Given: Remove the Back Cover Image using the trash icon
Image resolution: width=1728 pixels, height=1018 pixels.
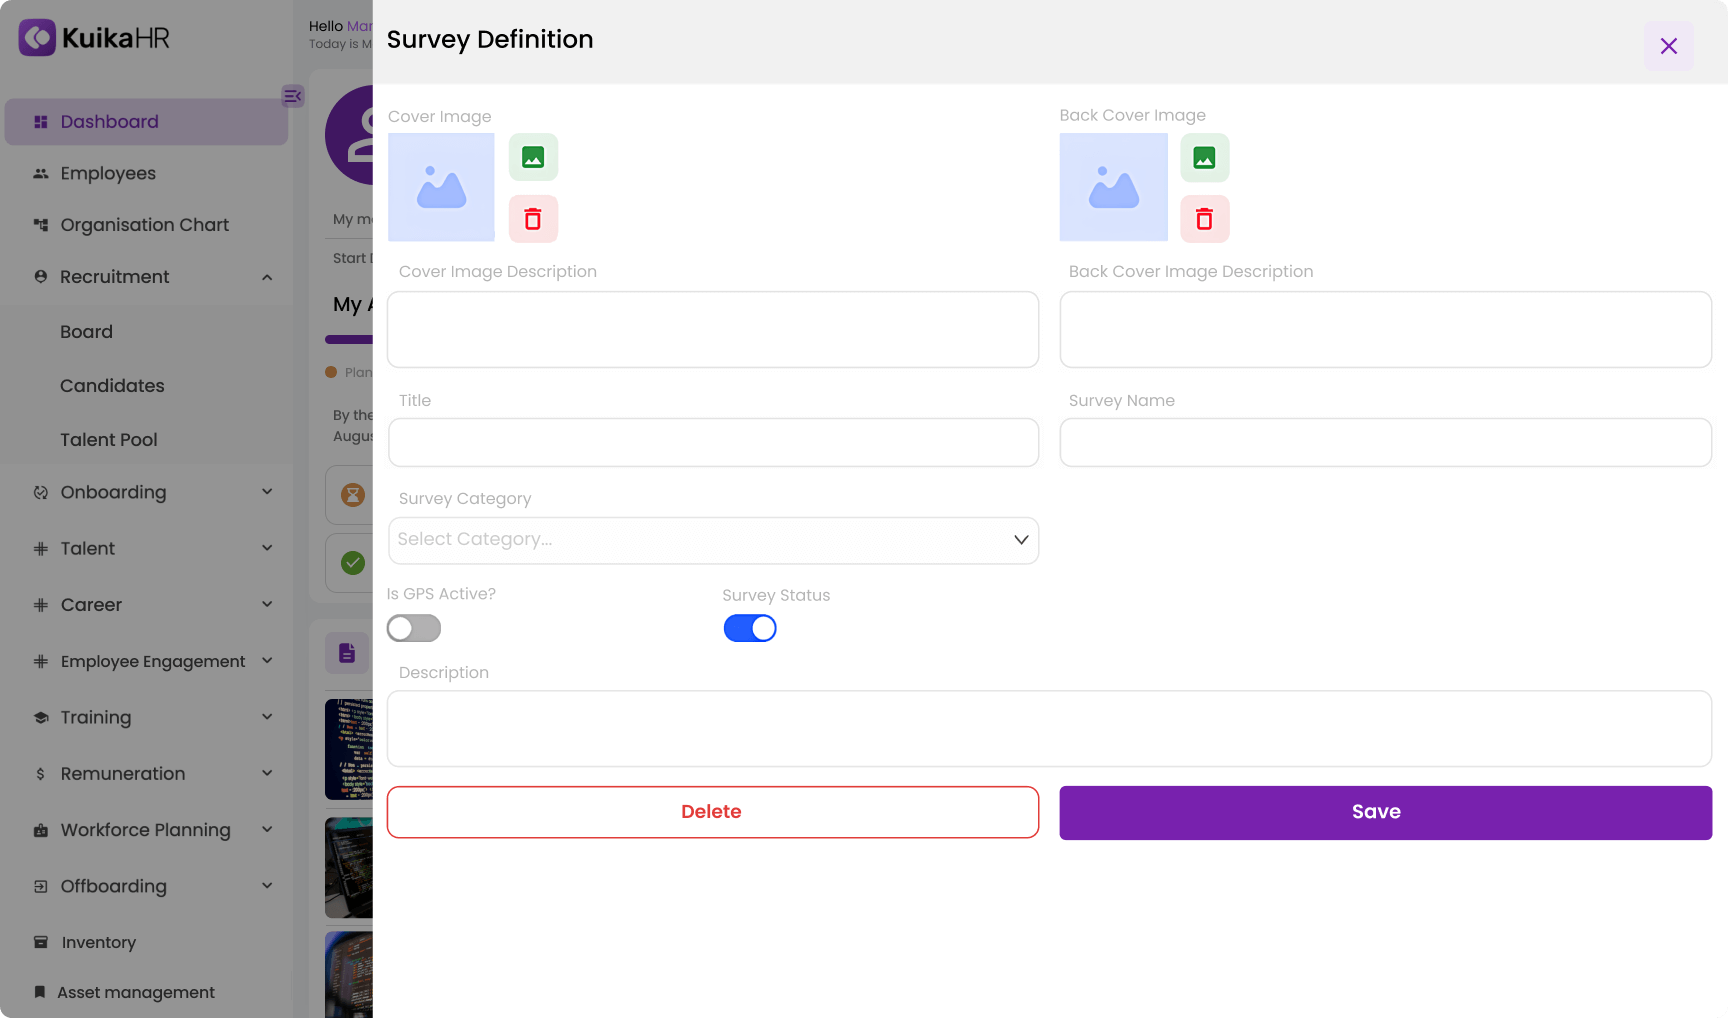Looking at the screenshot, I should click(1205, 218).
